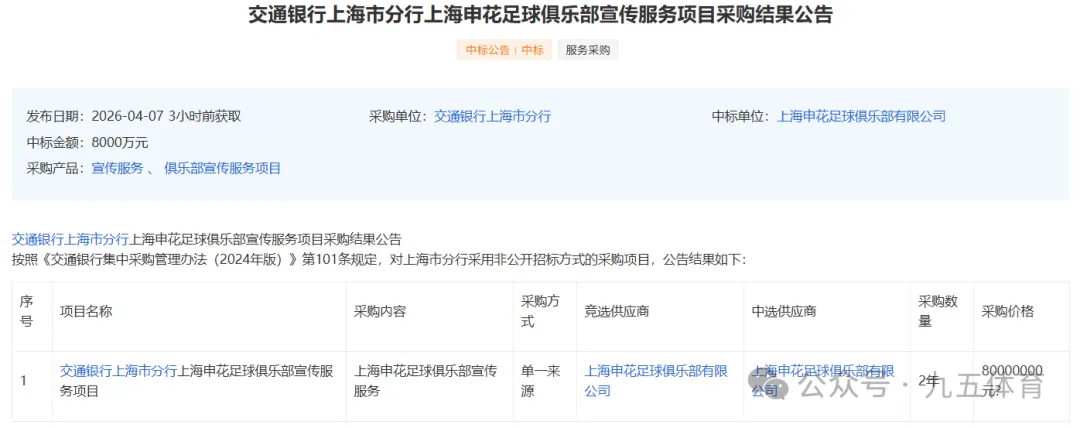Open 交通银行上海市分行 link beside 采购单位
The image size is (1080, 428).
click(x=492, y=116)
